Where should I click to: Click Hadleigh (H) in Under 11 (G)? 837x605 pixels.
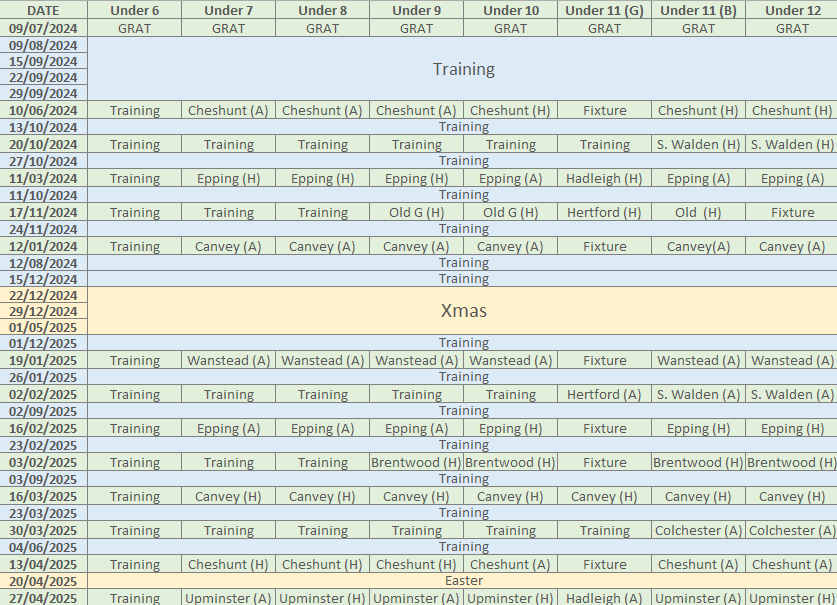(604, 178)
